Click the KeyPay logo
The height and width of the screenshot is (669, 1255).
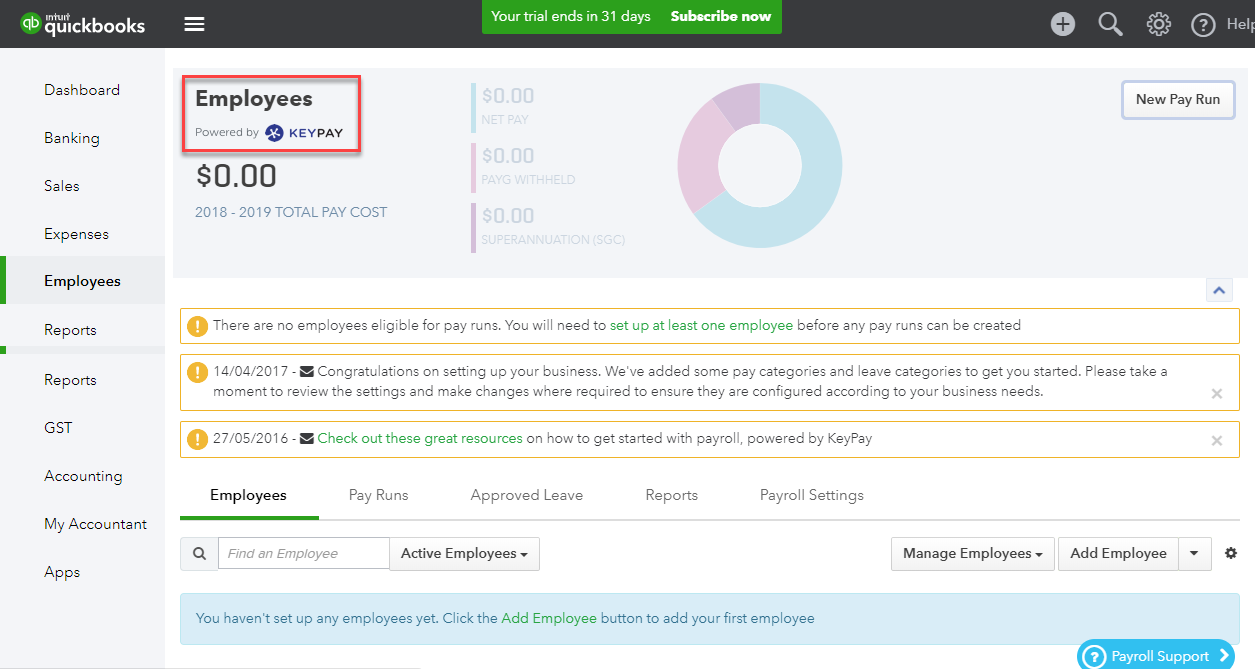point(304,132)
